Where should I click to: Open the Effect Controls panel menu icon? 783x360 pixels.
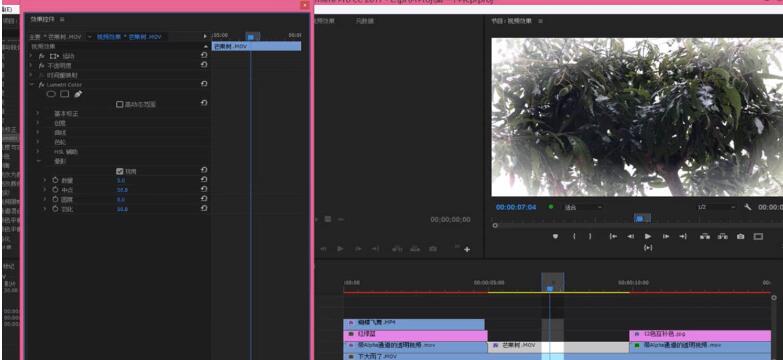[x=62, y=19]
